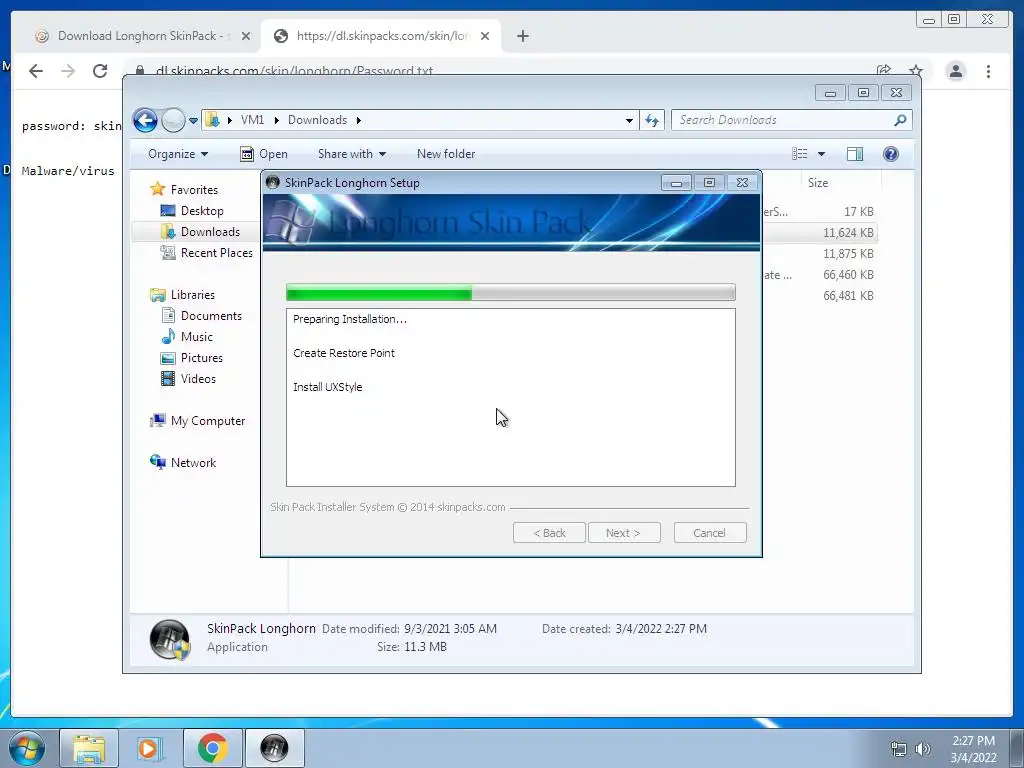The height and width of the screenshot is (768, 1024).
Task: Open the view options dropdown arrow
Action: [x=822, y=154]
